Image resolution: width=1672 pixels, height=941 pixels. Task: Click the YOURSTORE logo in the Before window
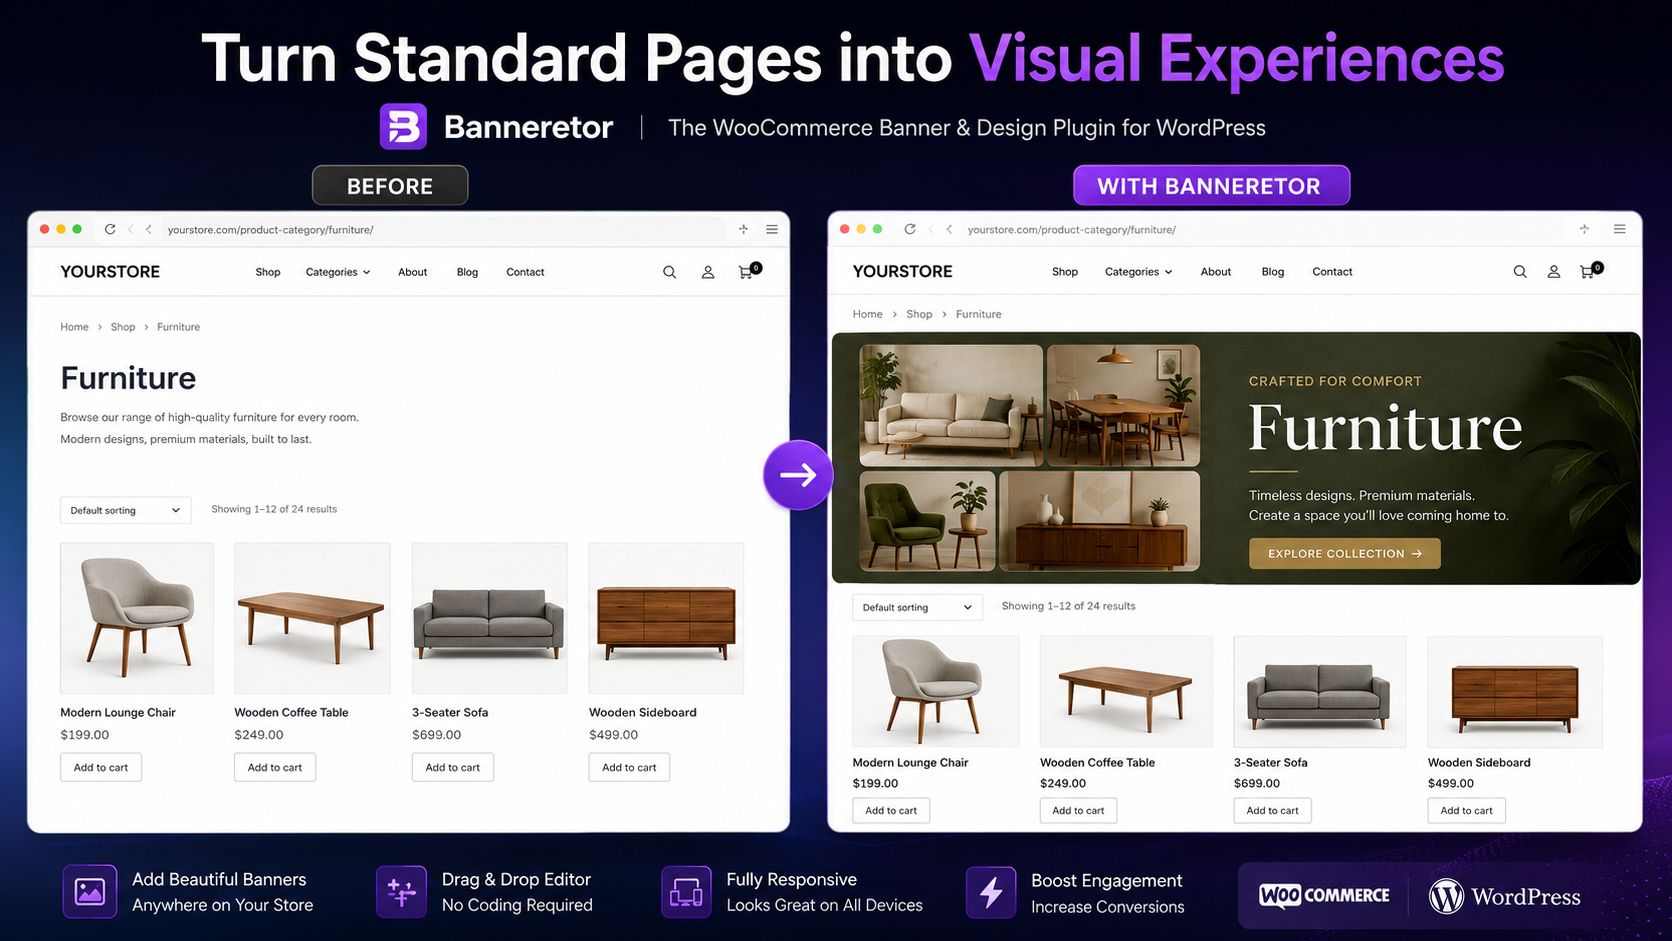click(110, 272)
